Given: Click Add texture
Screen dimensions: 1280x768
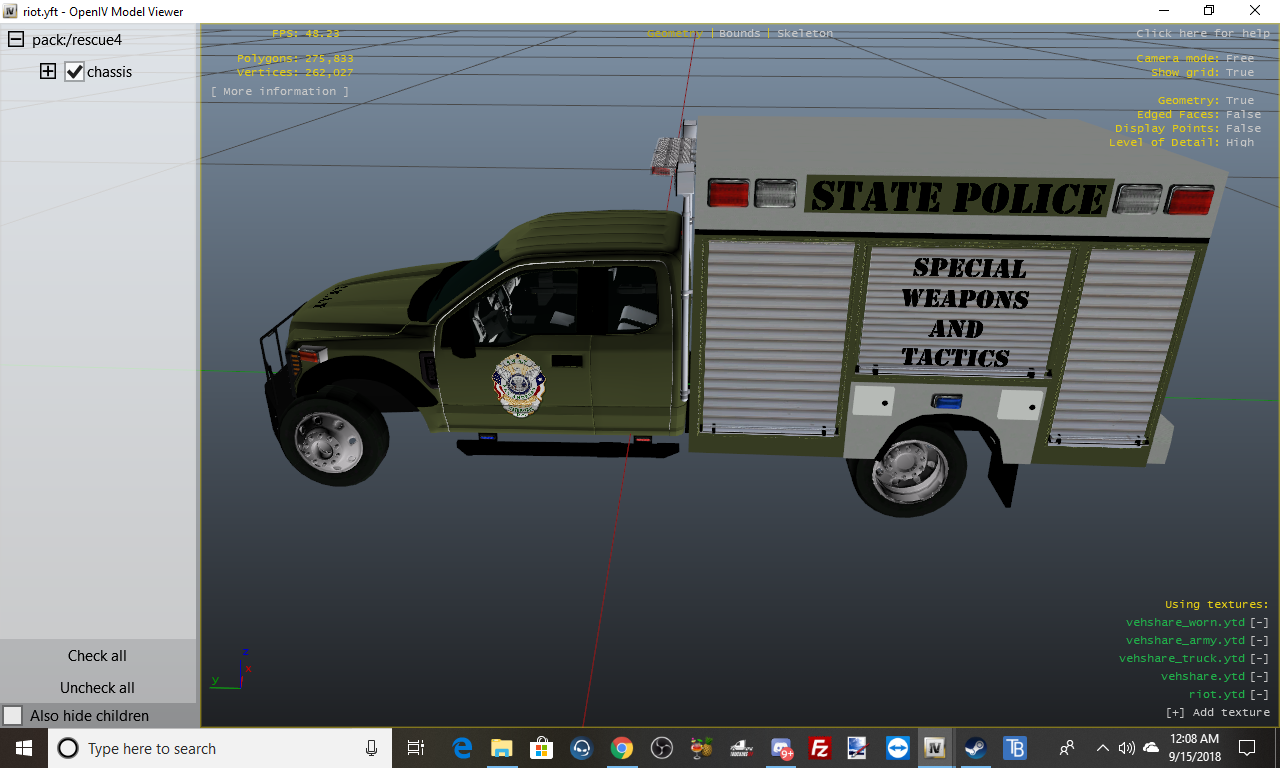Looking at the screenshot, I should click(x=1218, y=713).
